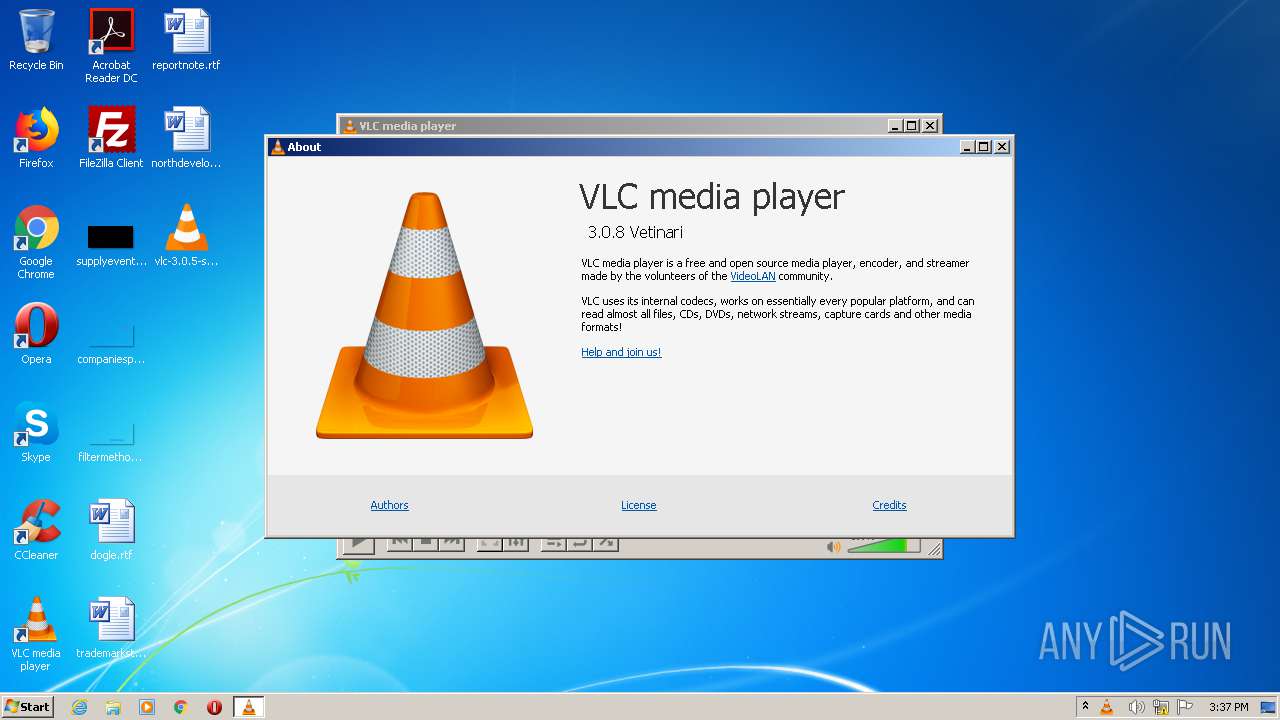Launch Chrome from the taskbar
The height and width of the screenshot is (720, 1280).
181,707
